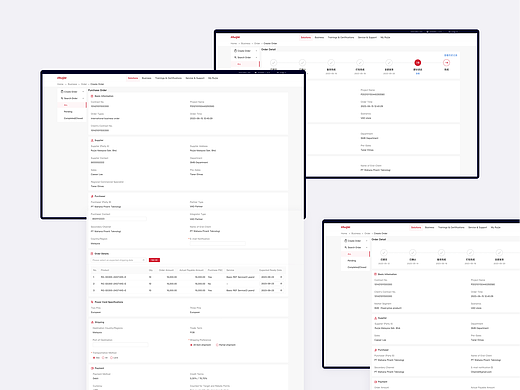Image resolution: width=520 pixels, height=390 pixels.
Task: Click the red button beside shipping date dropdown
Action: [154, 260]
